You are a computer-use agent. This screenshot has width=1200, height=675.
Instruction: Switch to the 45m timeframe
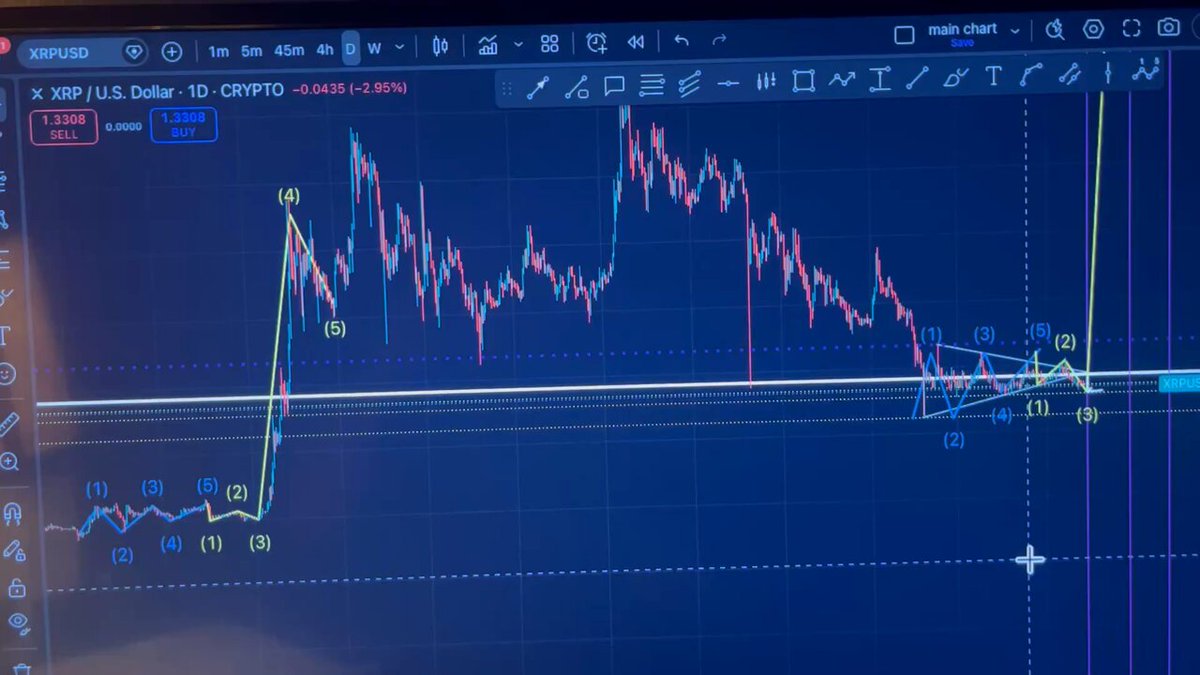(289, 49)
